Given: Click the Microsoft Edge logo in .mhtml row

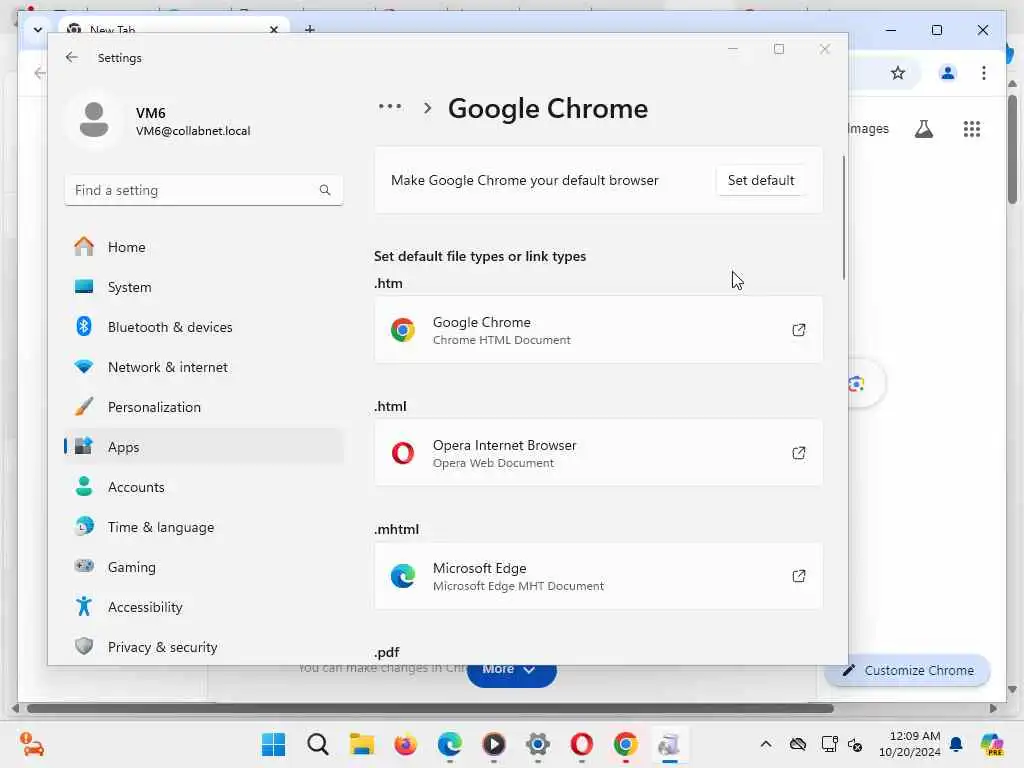Looking at the screenshot, I should pyautogui.click(x=403, y=576).
